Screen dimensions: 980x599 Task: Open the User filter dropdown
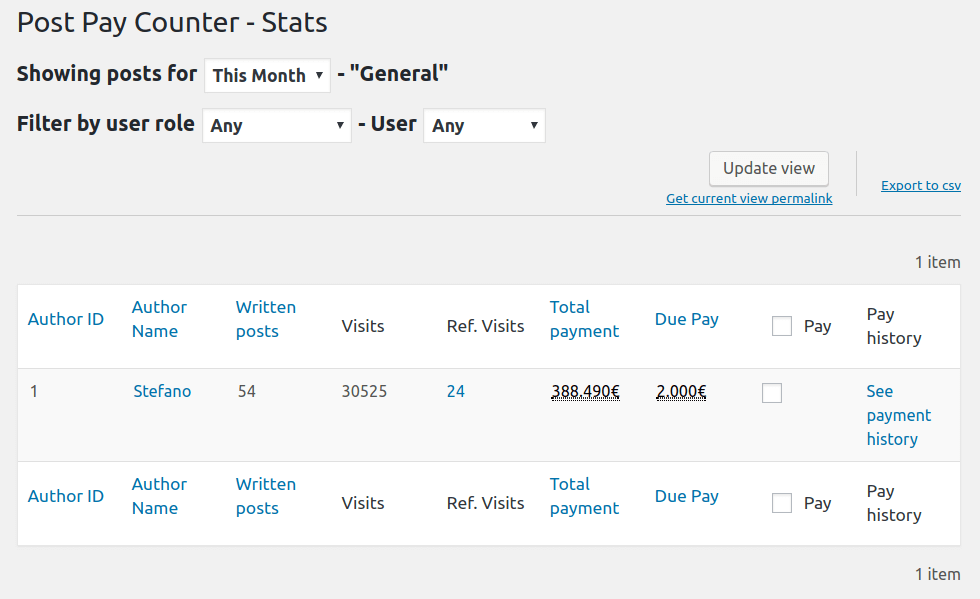tap(484, 126)
